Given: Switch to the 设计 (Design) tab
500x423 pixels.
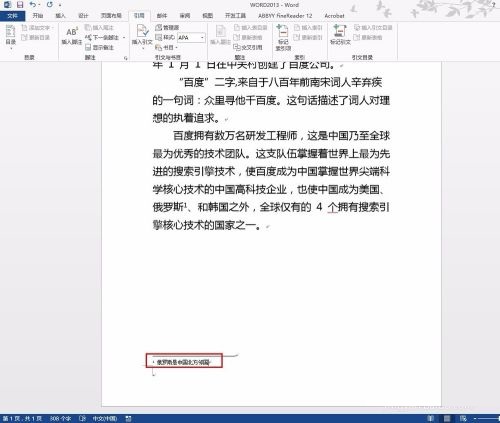Looking at the screenshot, I should [x=83, y=16].
